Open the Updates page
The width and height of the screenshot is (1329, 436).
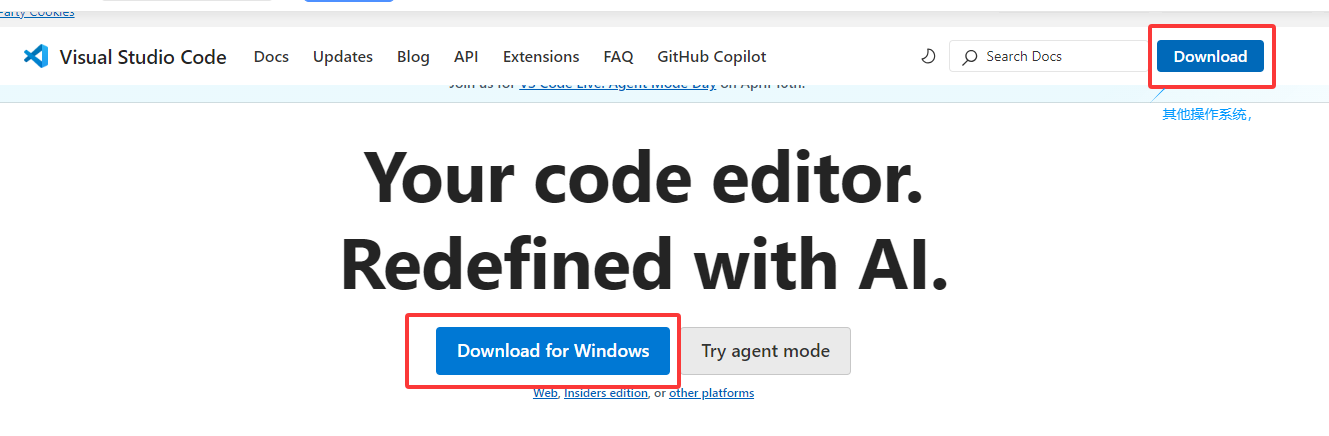click(343, 57)
